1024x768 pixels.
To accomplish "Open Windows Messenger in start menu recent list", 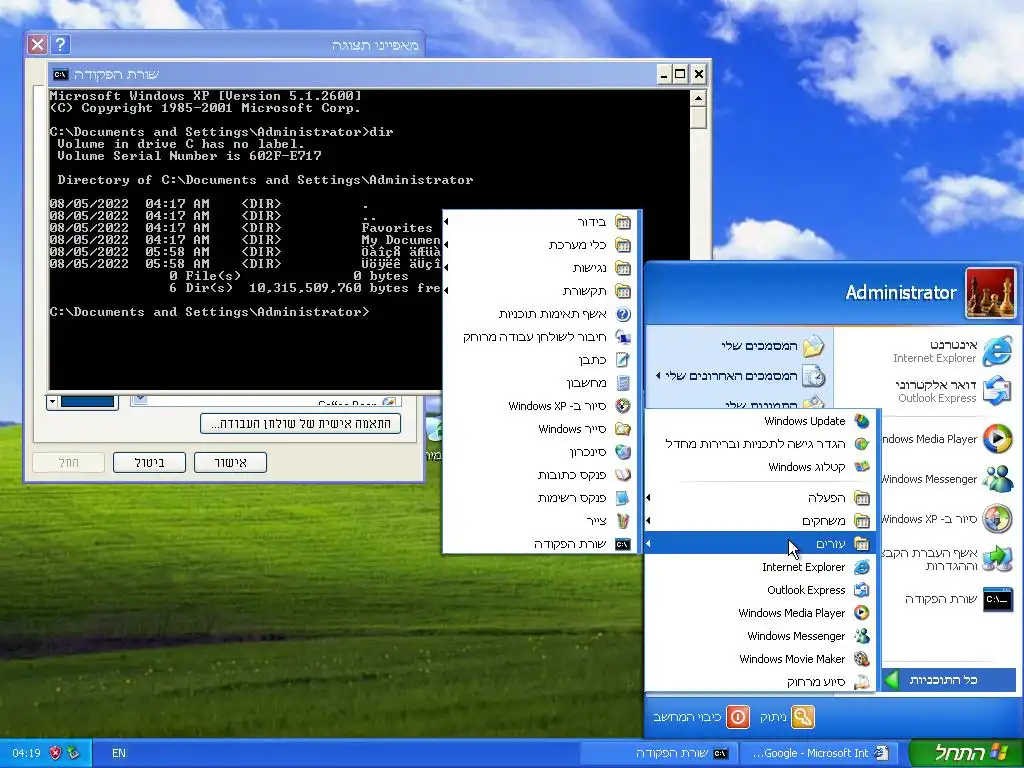I will coord(947,479).
